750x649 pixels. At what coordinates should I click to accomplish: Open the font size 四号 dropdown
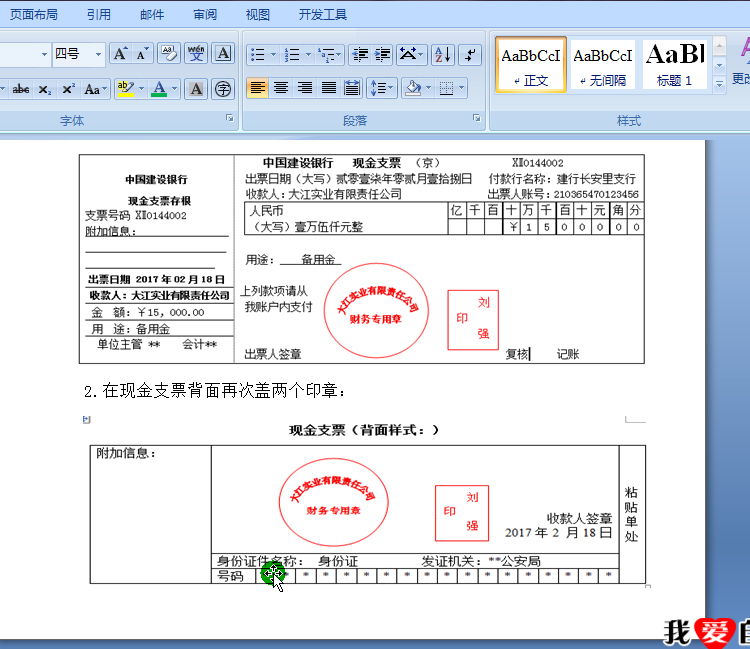(x=98, y=54)
